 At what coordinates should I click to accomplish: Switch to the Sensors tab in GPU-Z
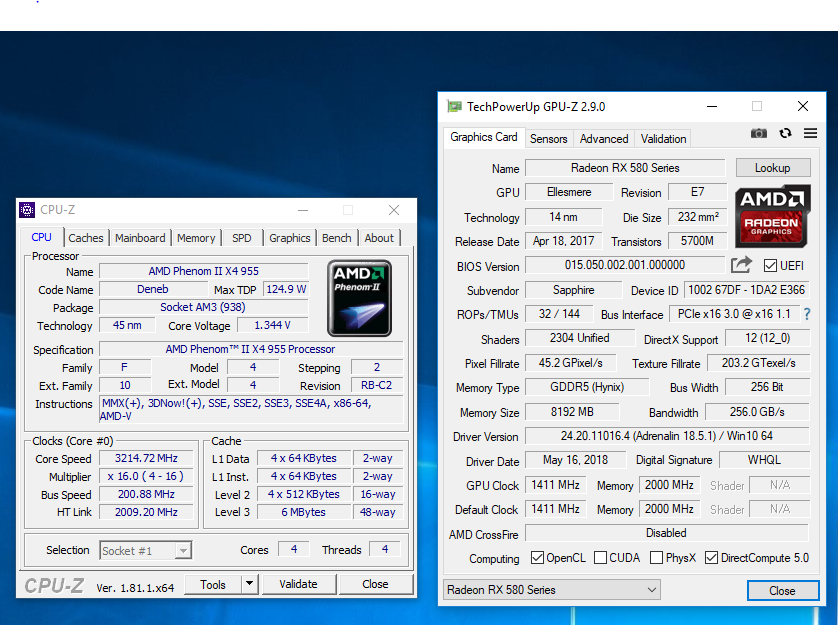(549, 139)
